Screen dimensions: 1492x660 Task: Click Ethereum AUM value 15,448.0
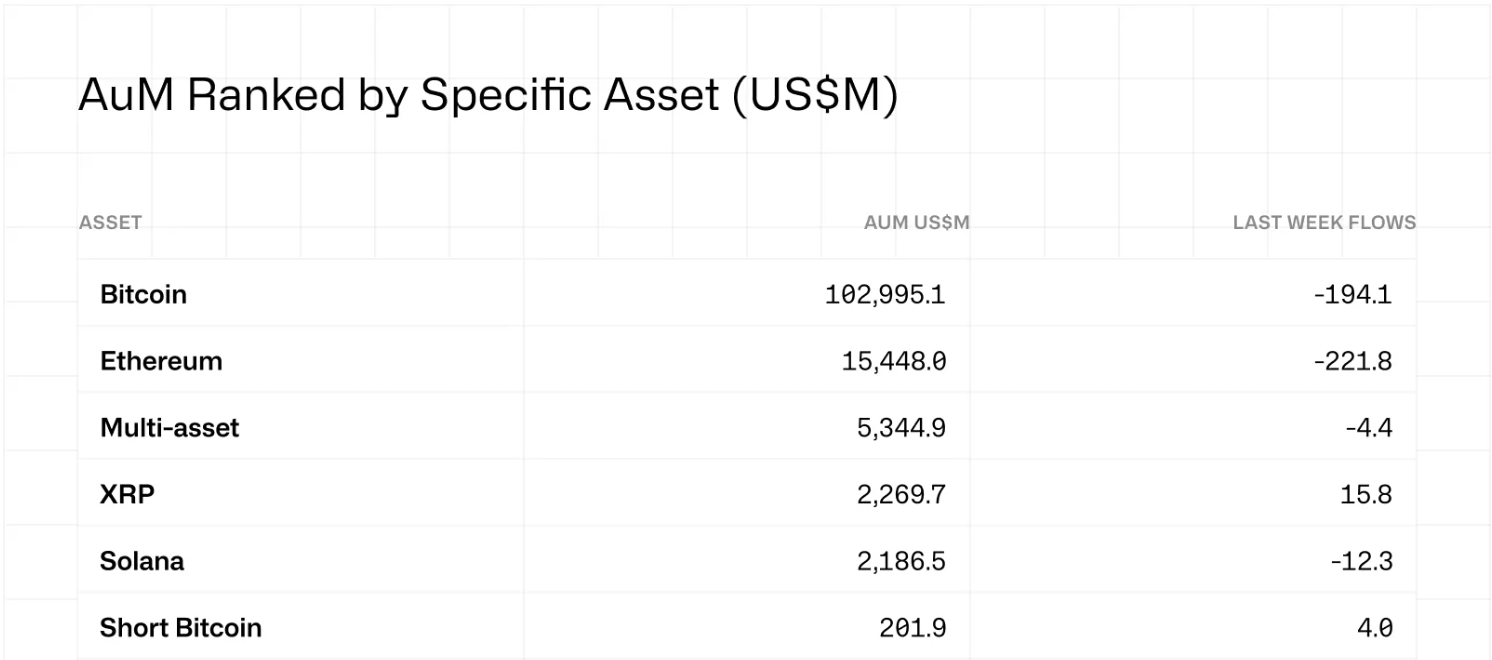893,361
